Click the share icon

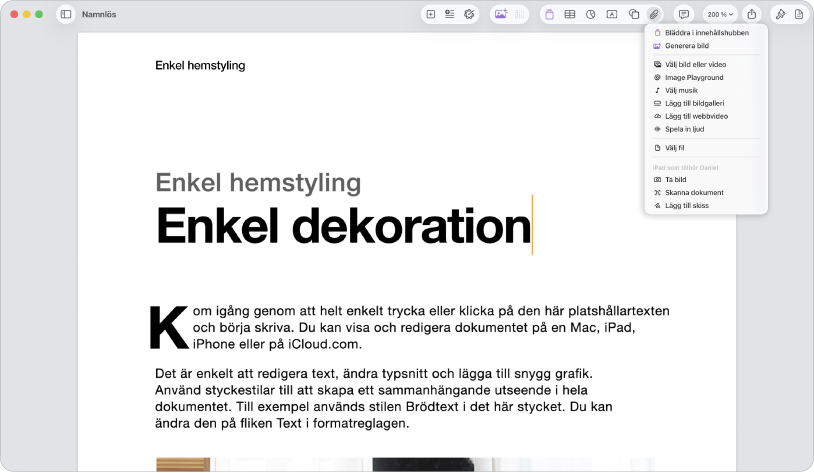[752, 15]
